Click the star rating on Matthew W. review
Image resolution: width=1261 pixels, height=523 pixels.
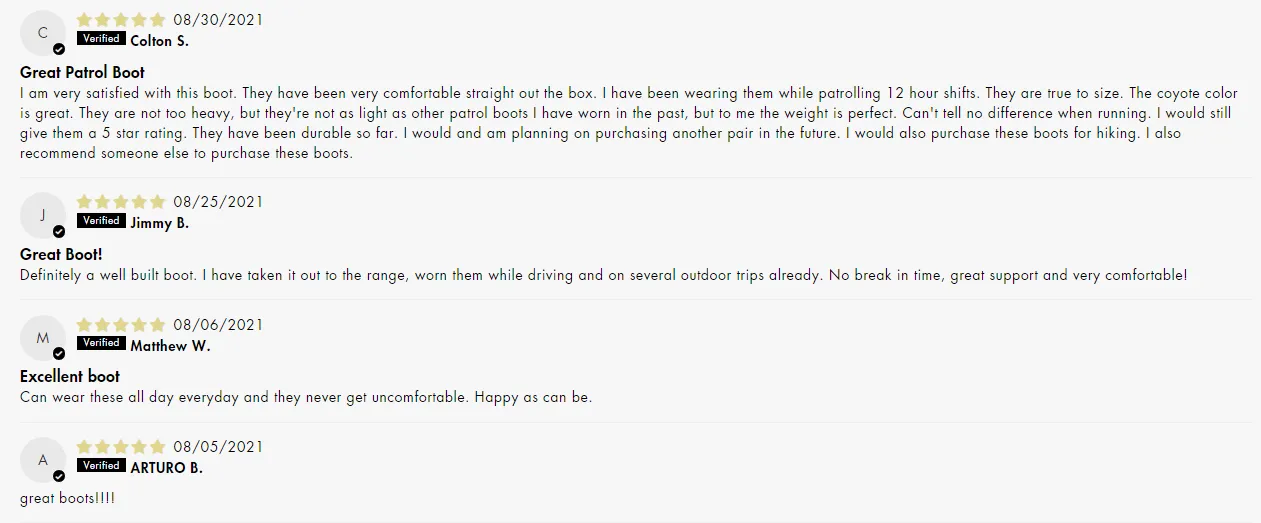pos(121,324)
